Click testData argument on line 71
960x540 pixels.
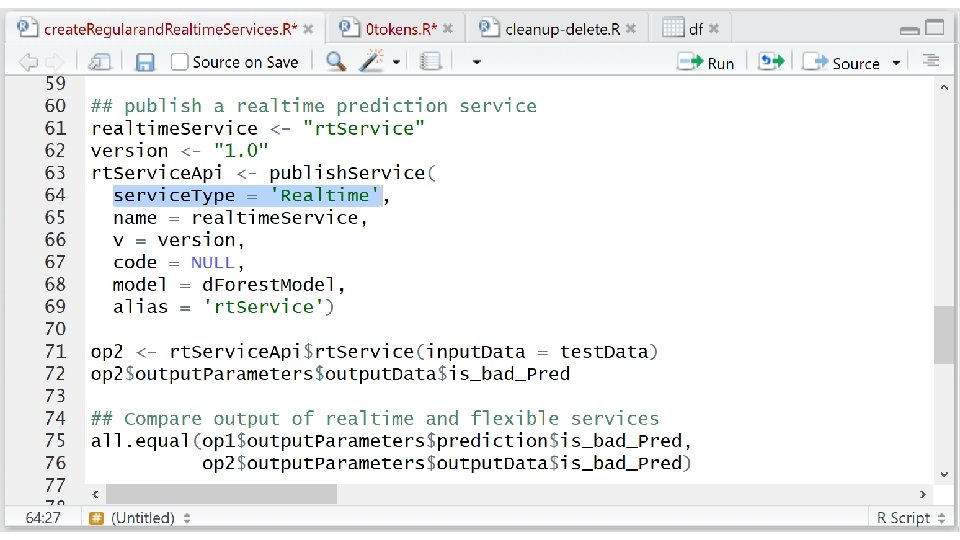coord(604,352)
